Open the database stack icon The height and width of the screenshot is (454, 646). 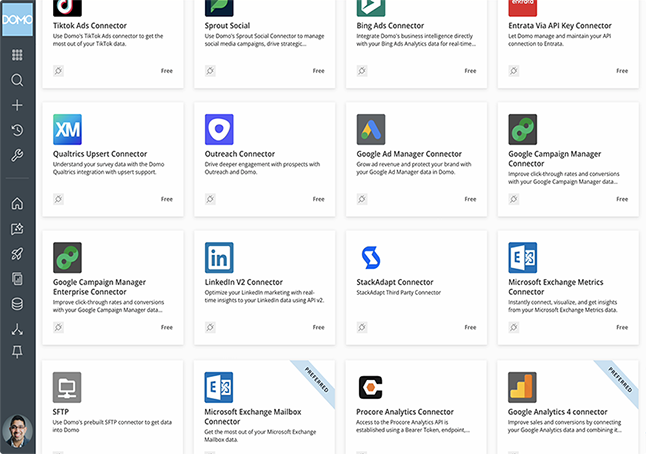point(17,304)
